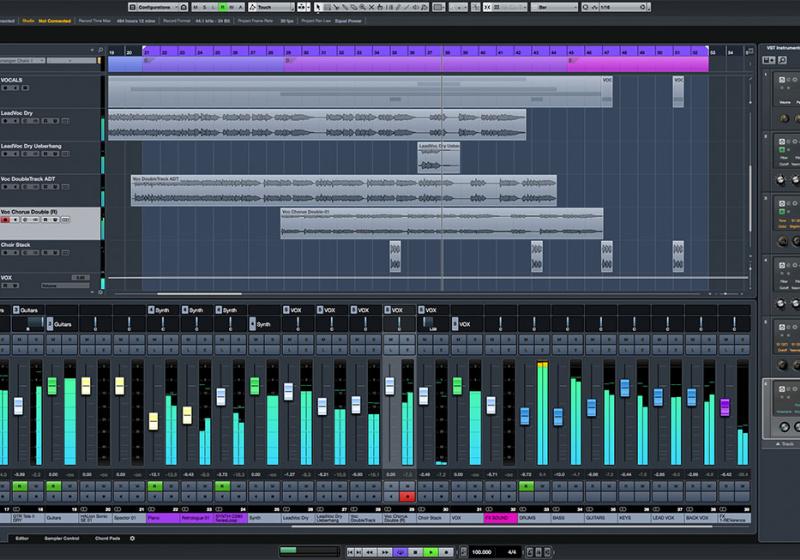Click the Voc DoubleTrack channel volume fader

(x=356, y=405)
